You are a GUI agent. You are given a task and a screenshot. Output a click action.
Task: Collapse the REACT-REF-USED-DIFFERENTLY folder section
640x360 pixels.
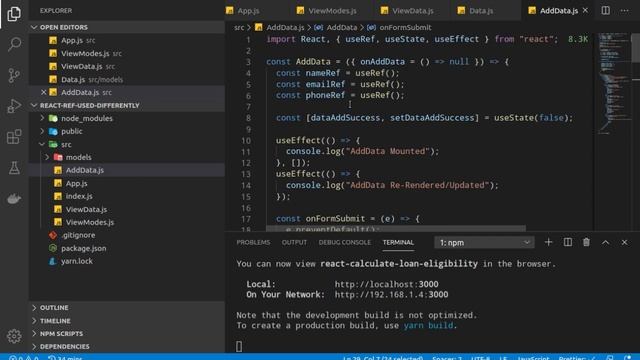(127, 105)
